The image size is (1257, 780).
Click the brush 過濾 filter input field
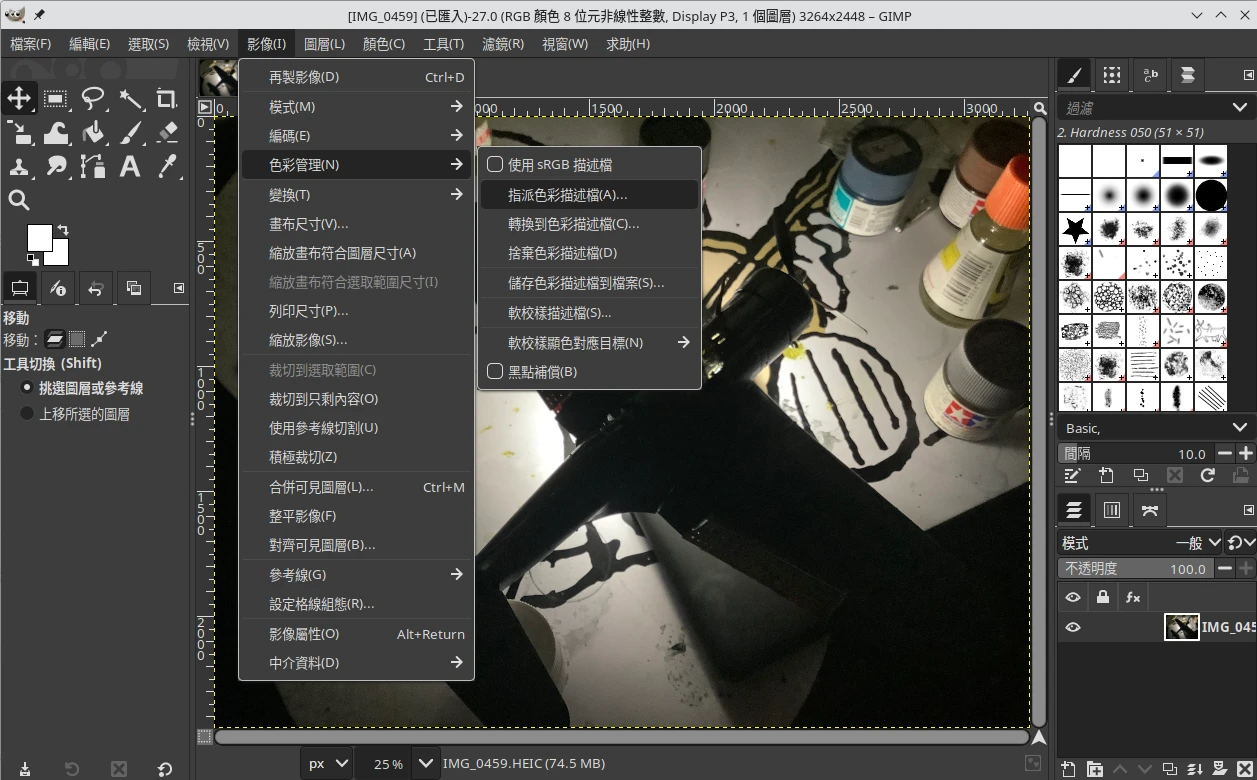(1142, 108)
